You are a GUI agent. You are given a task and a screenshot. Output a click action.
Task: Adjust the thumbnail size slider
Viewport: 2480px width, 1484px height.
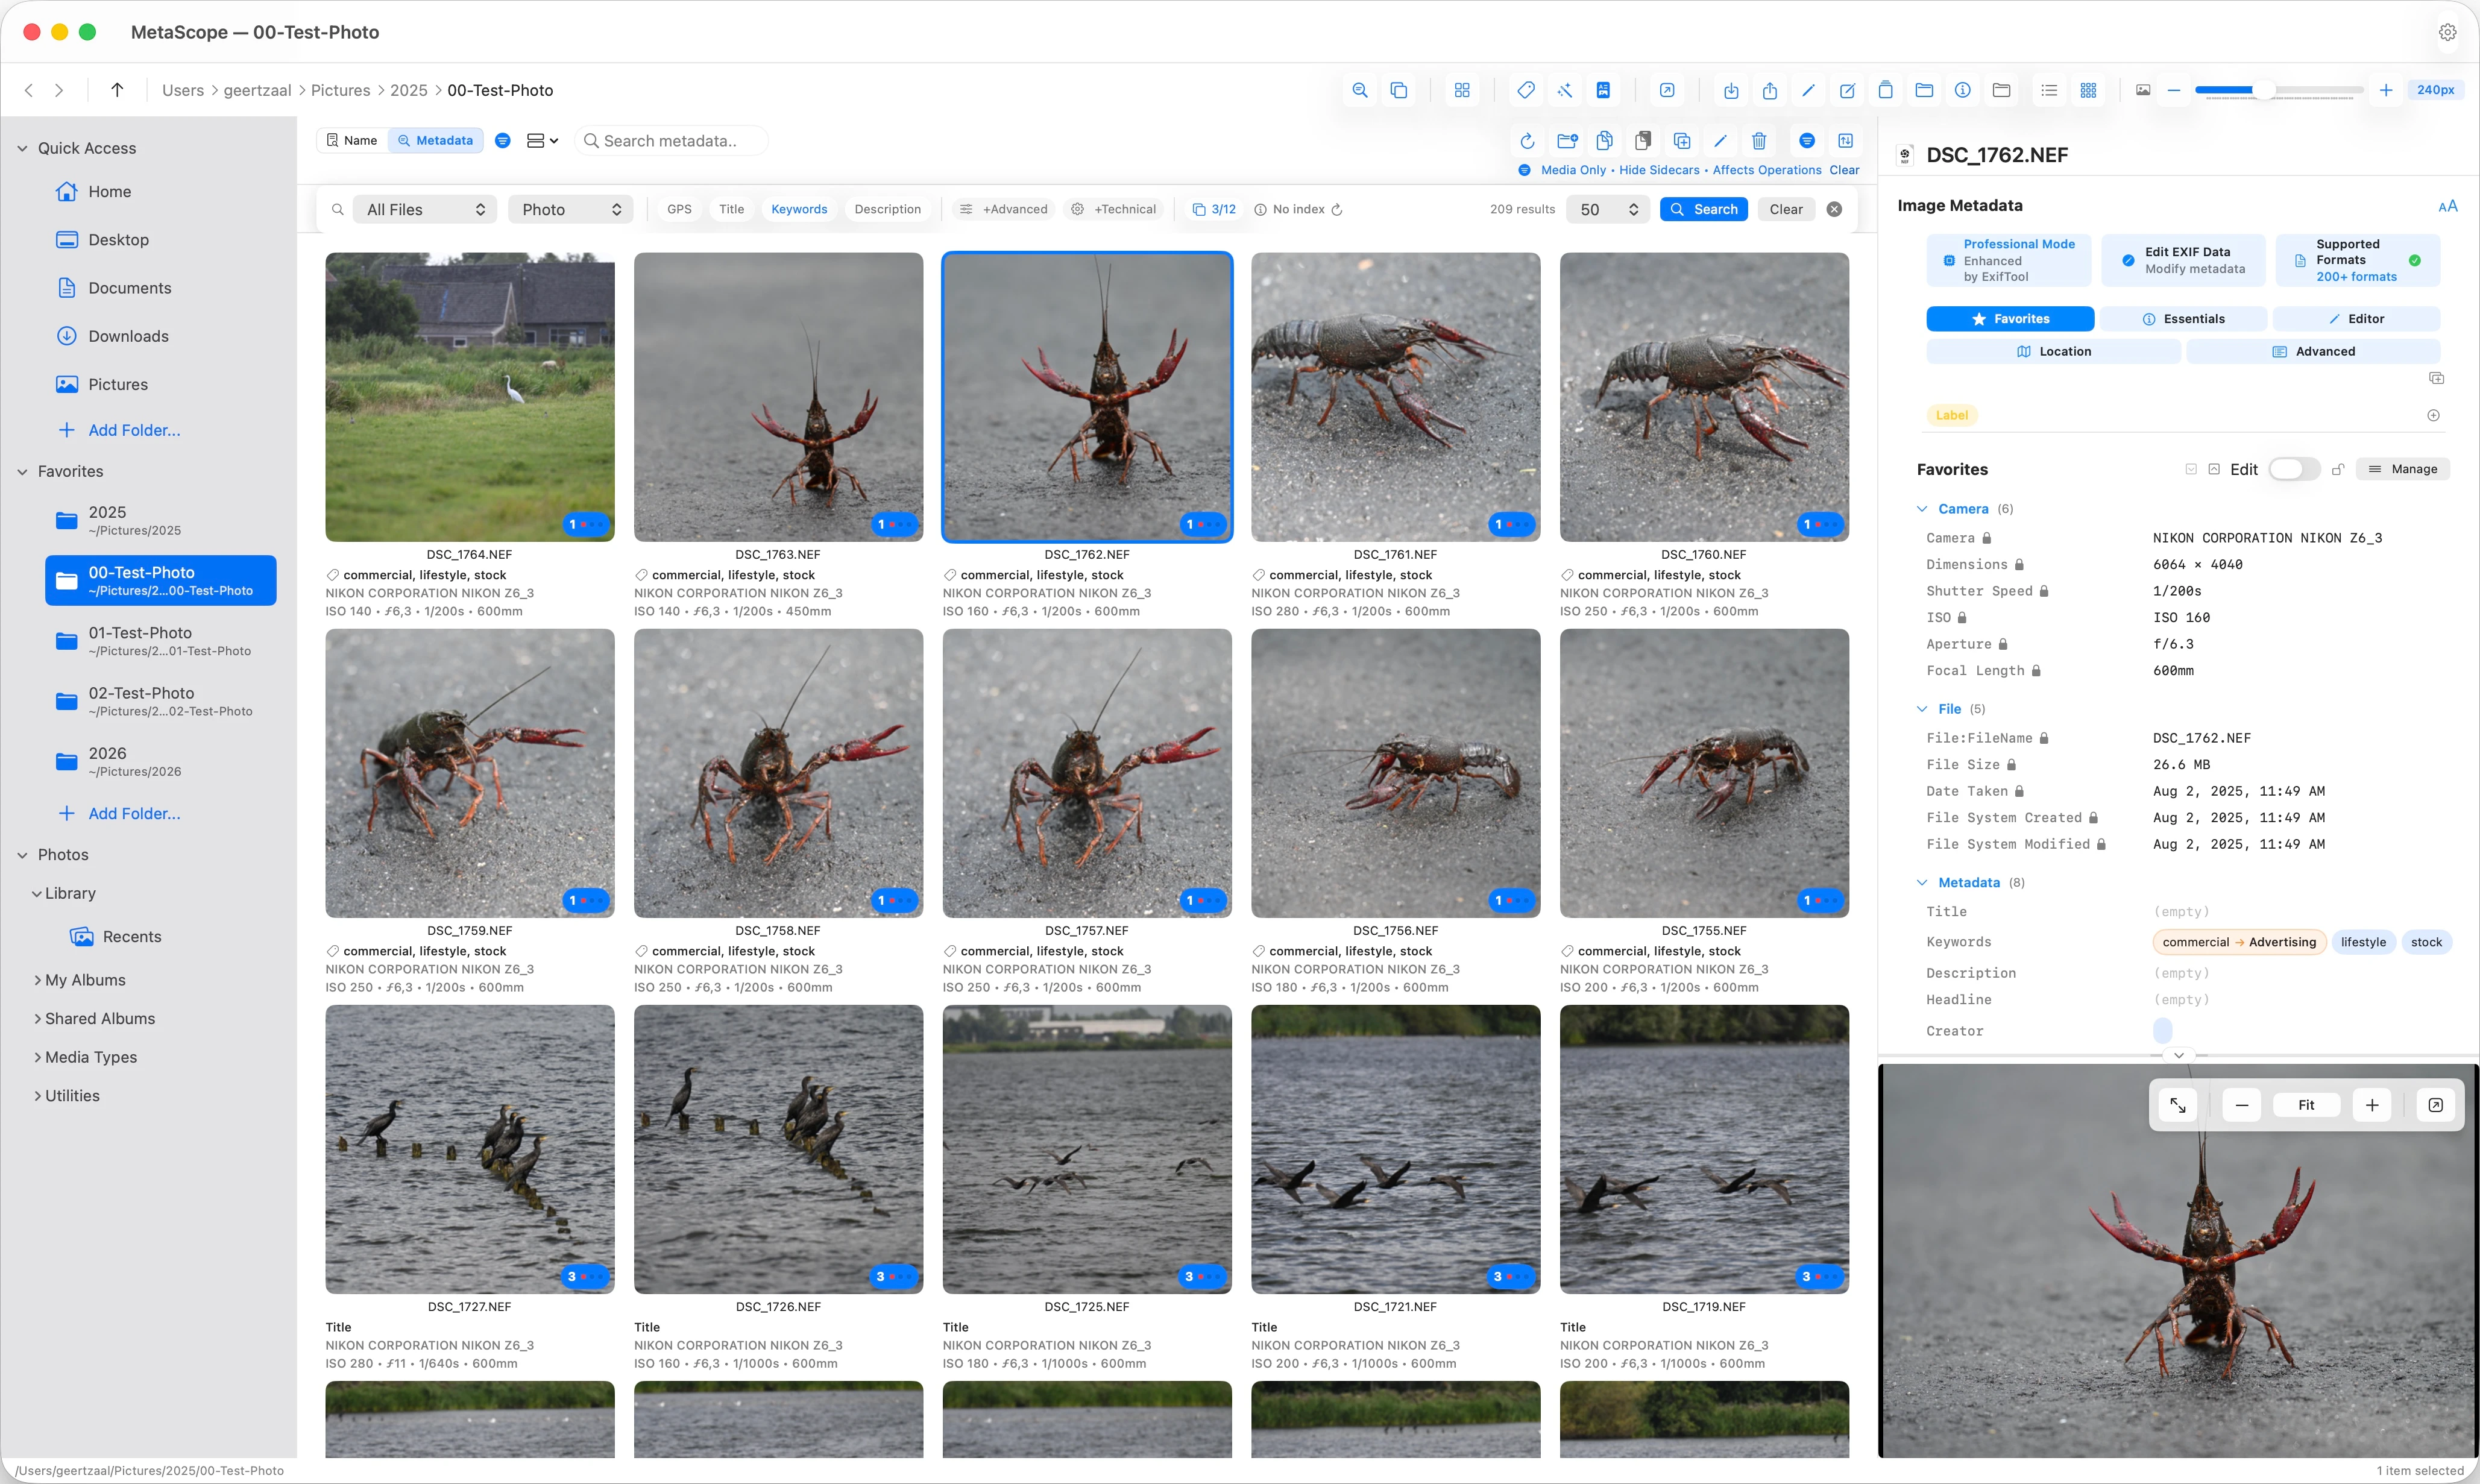(x=2279, y=90)
